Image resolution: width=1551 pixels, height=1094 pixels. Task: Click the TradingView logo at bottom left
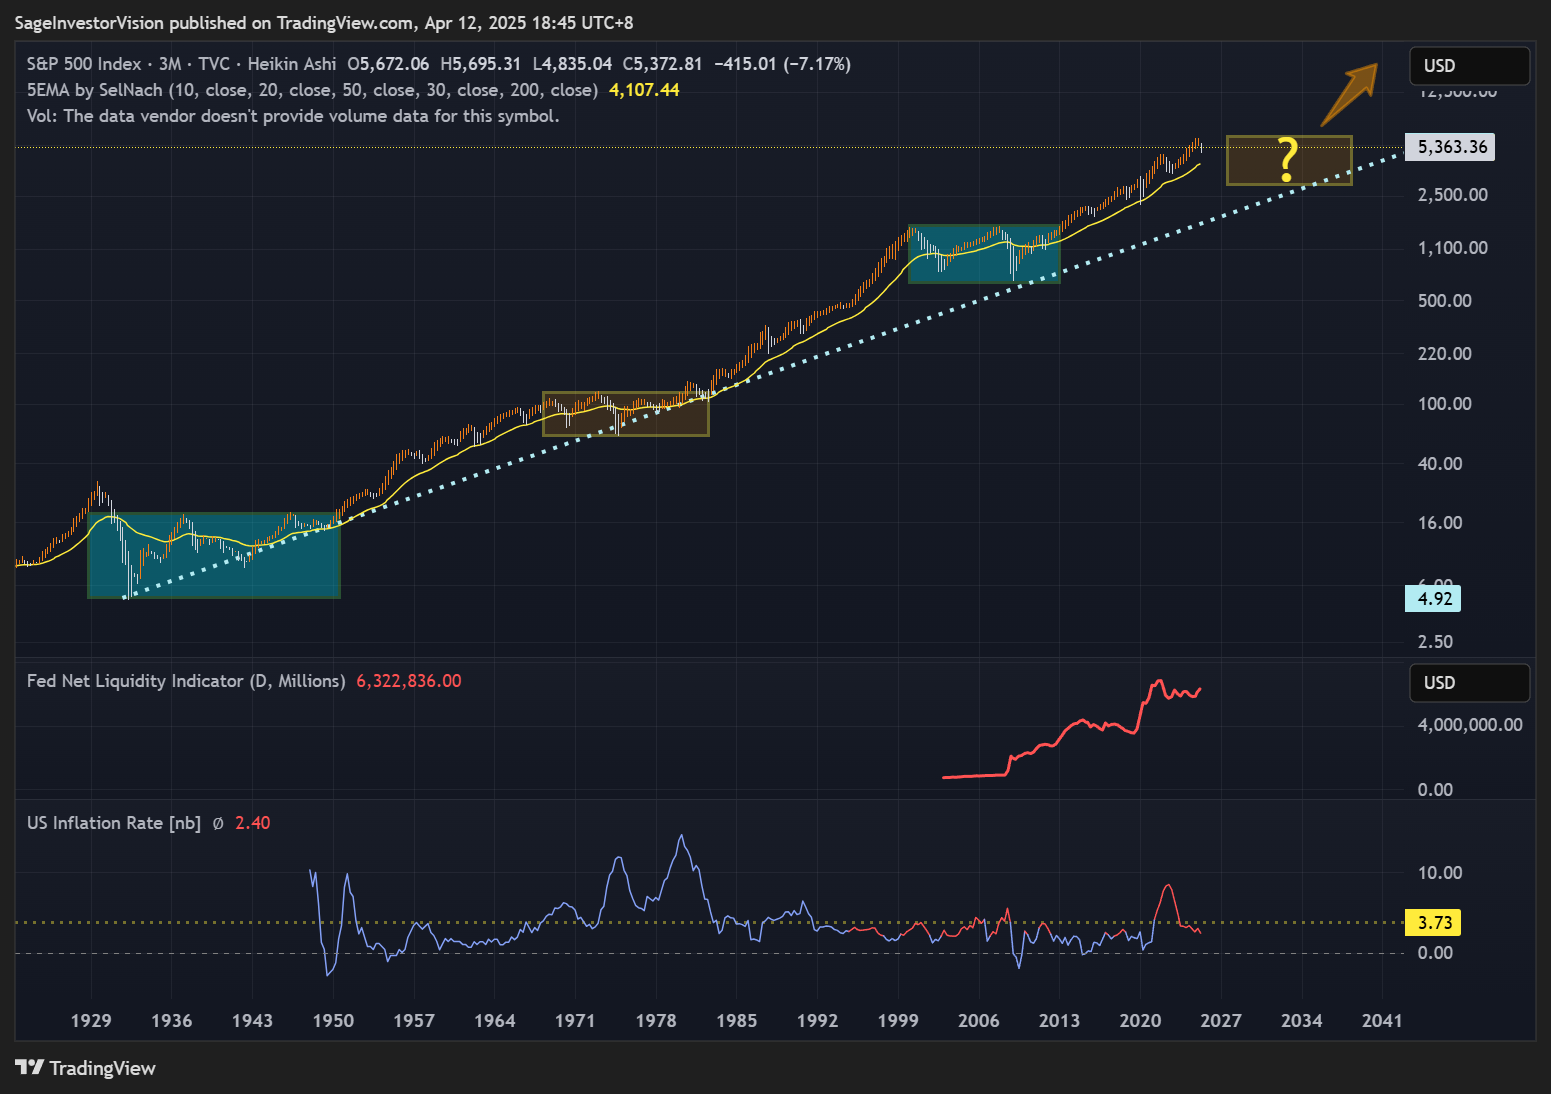(86, 1068)
